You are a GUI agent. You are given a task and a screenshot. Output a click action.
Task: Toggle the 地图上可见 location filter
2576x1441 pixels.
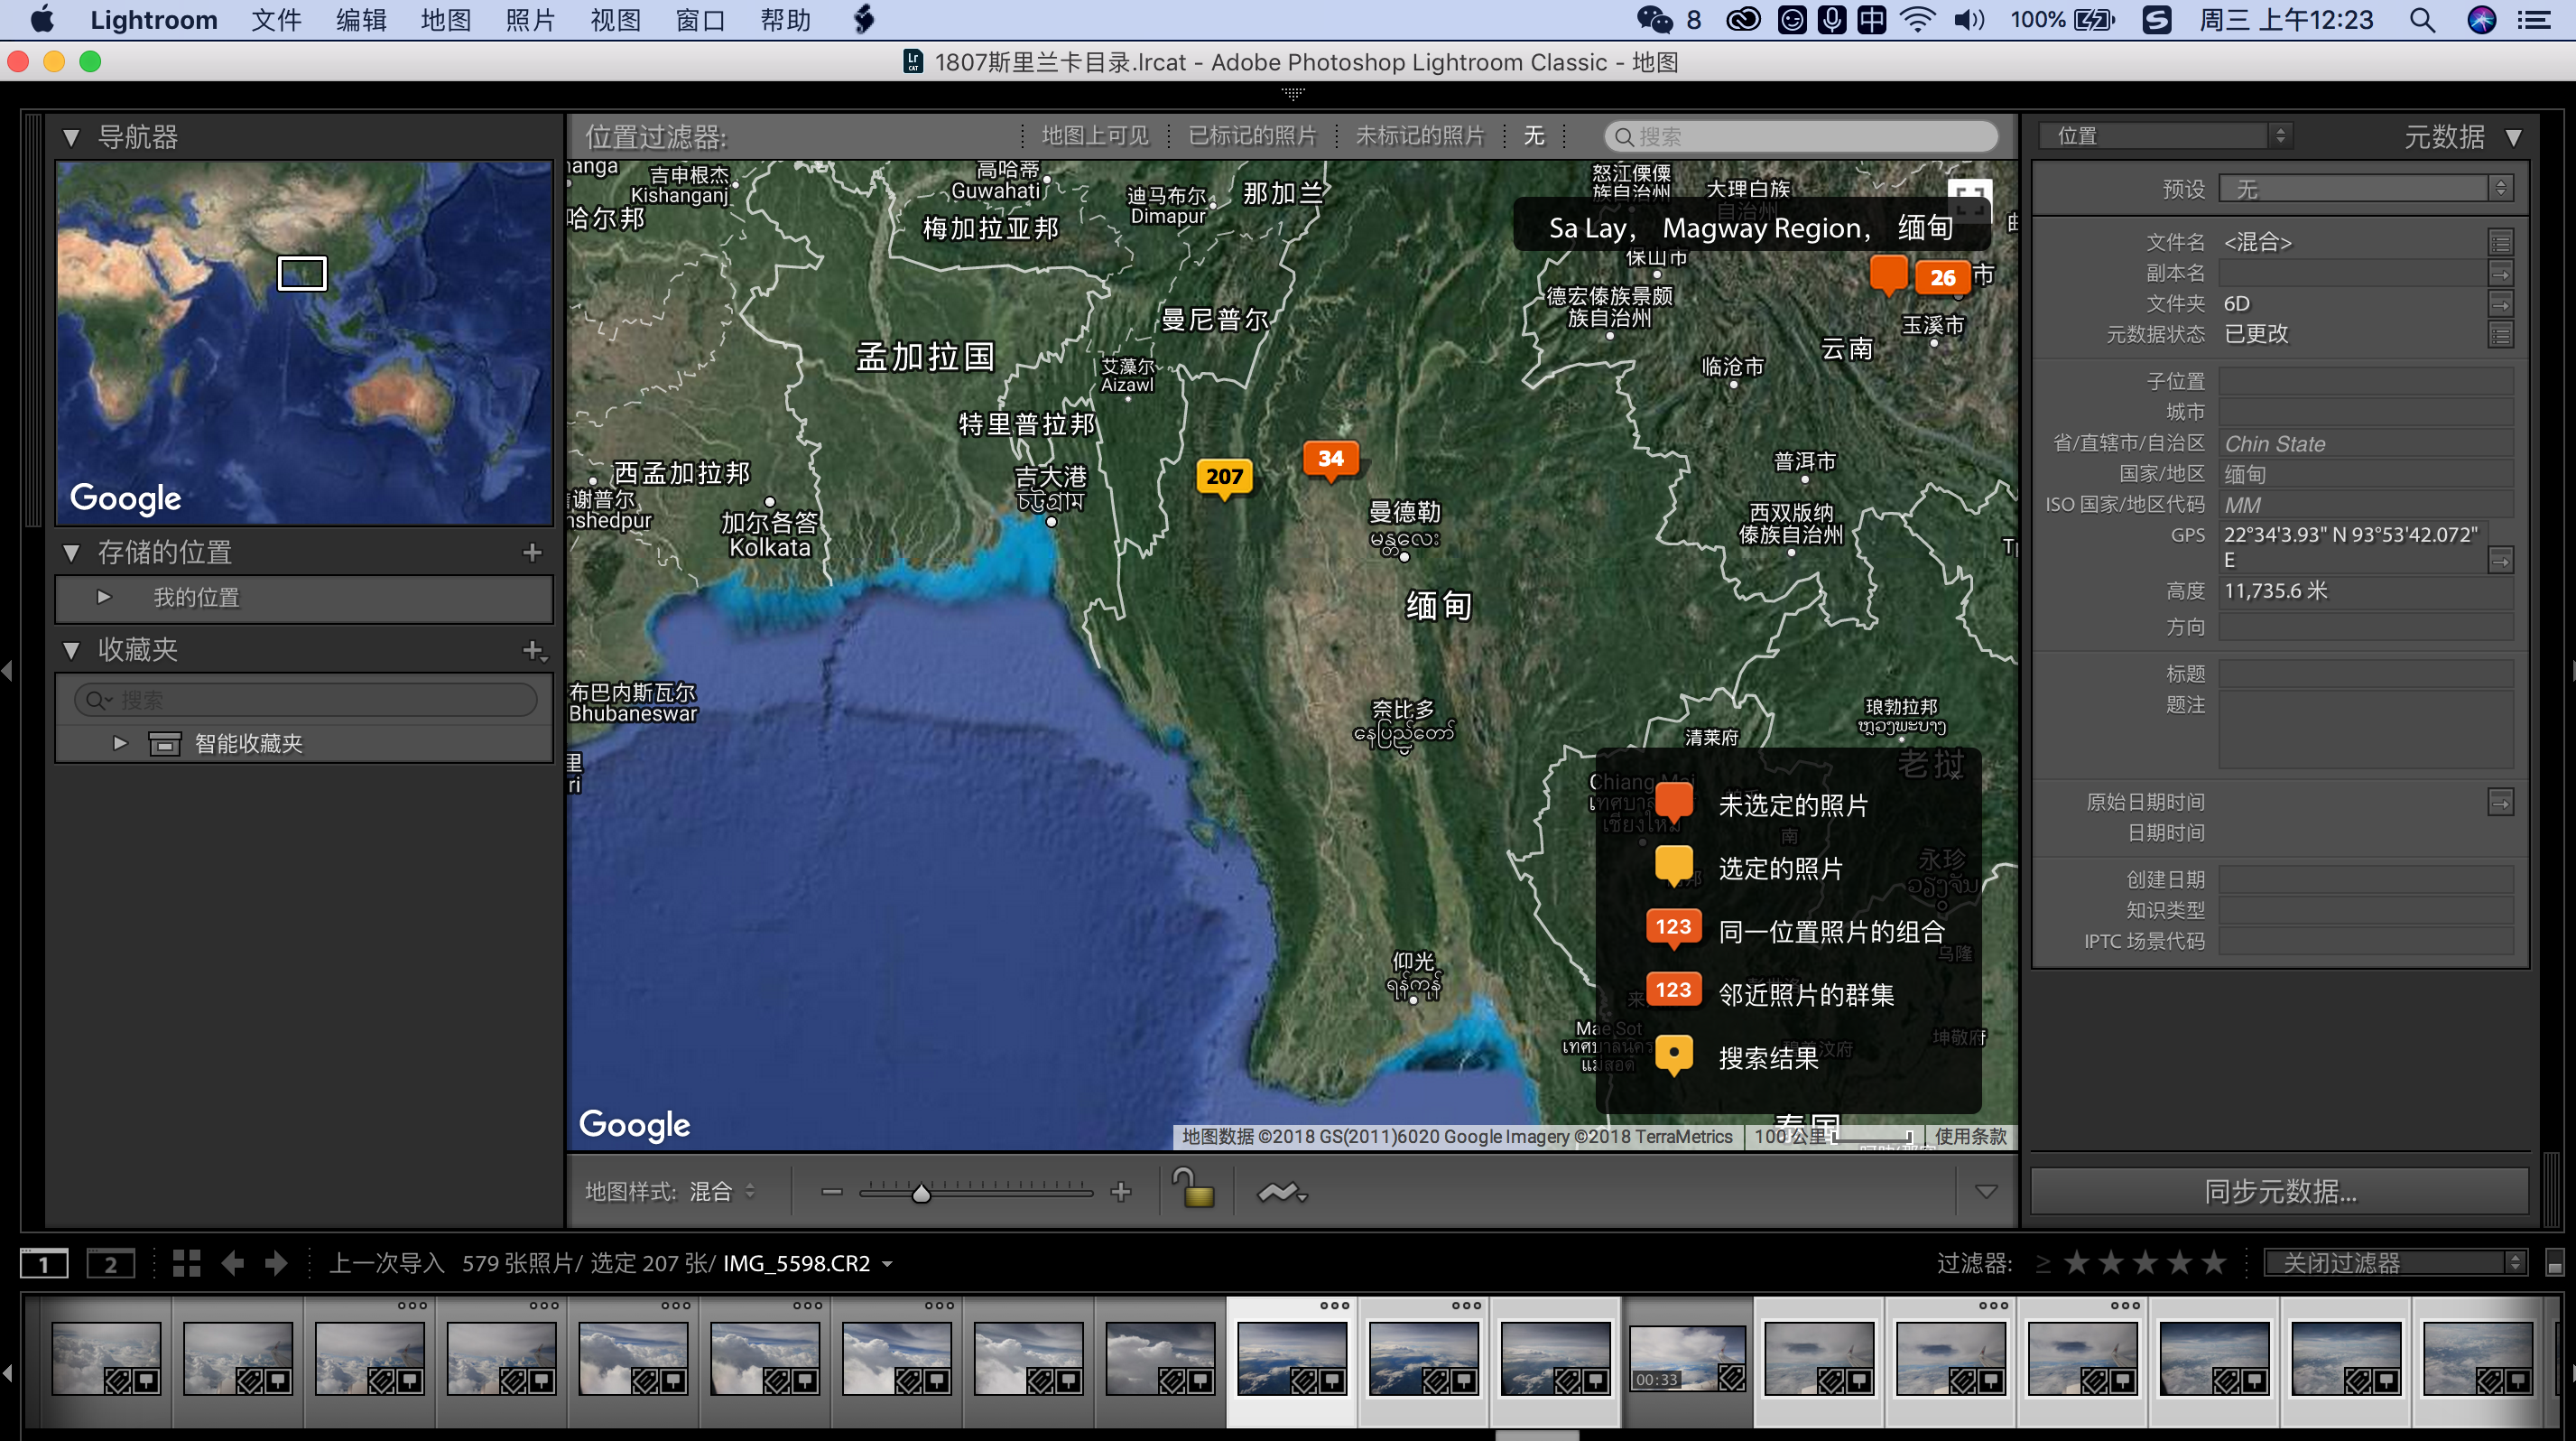pyautogui.click(x=1095, y=136)
